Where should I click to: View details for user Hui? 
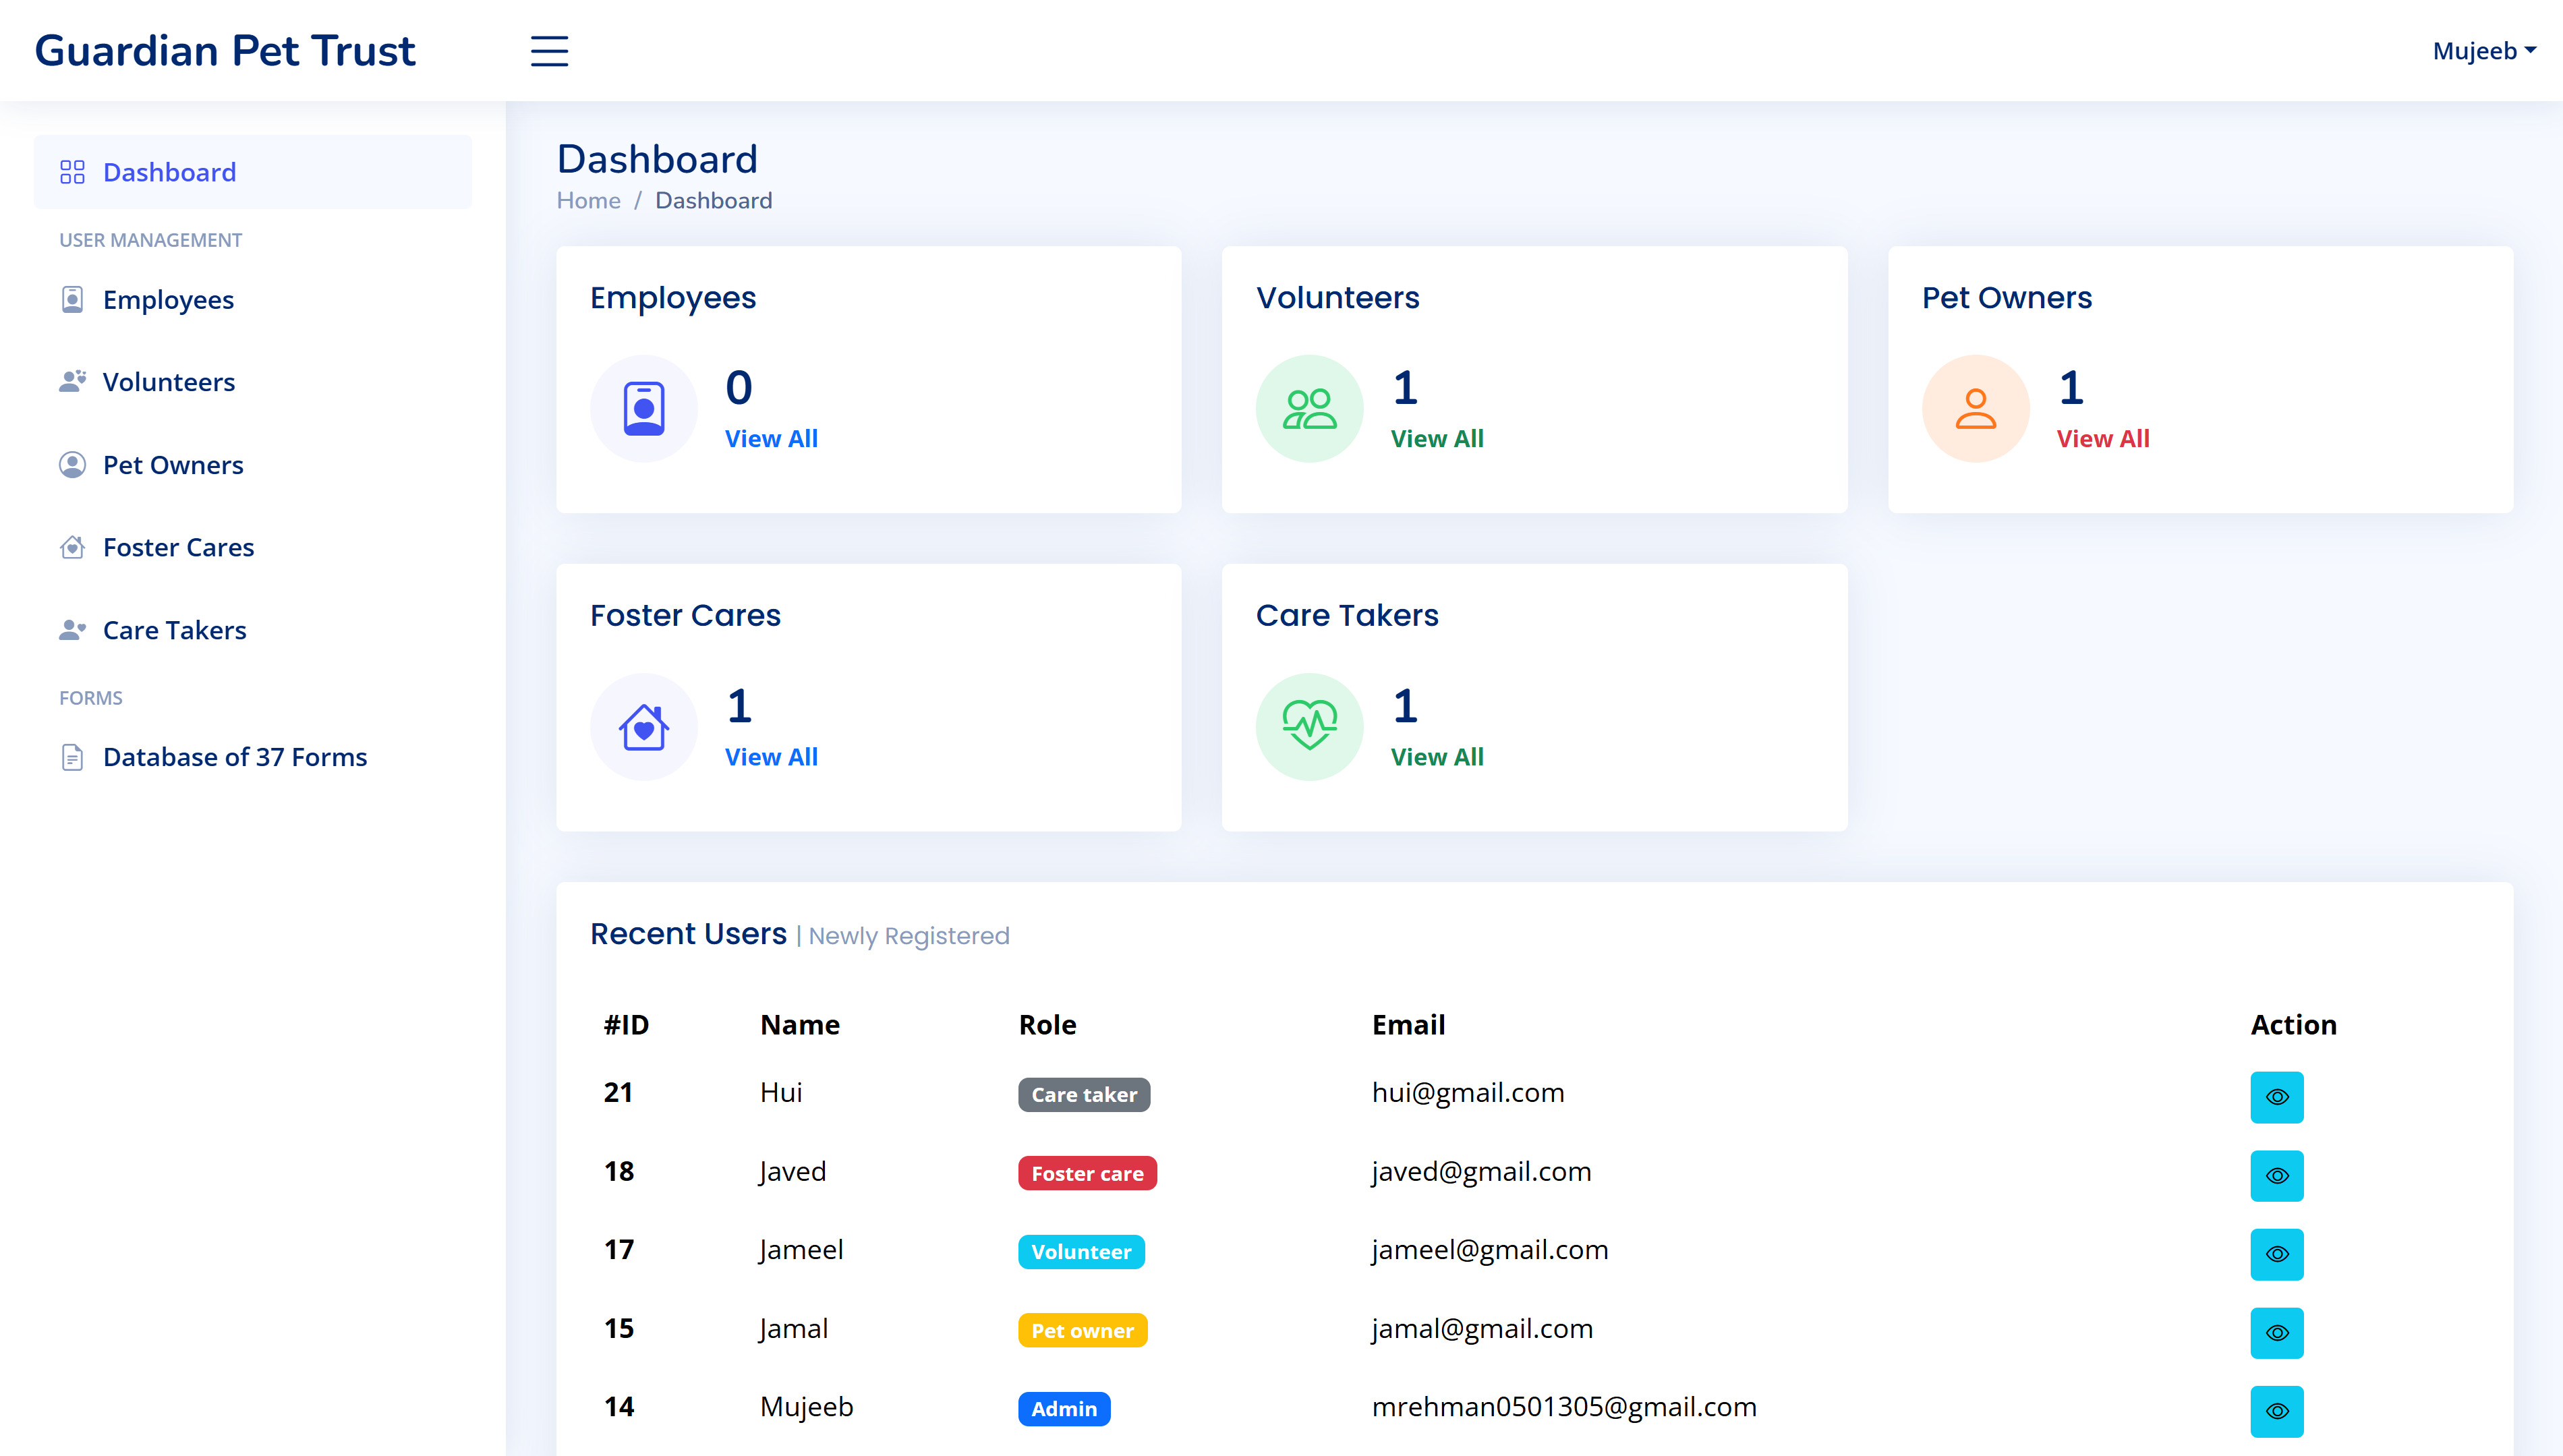[x=2276, y=1097]
